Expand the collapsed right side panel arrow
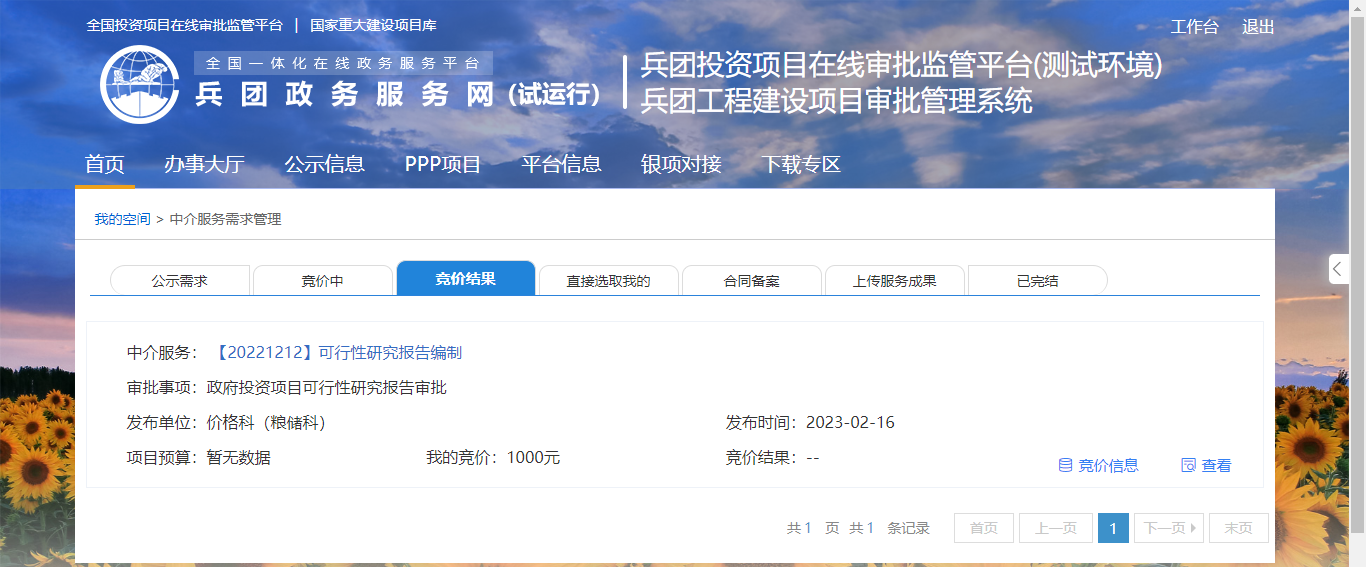 pyautogui.click(x=1338, y=269)
